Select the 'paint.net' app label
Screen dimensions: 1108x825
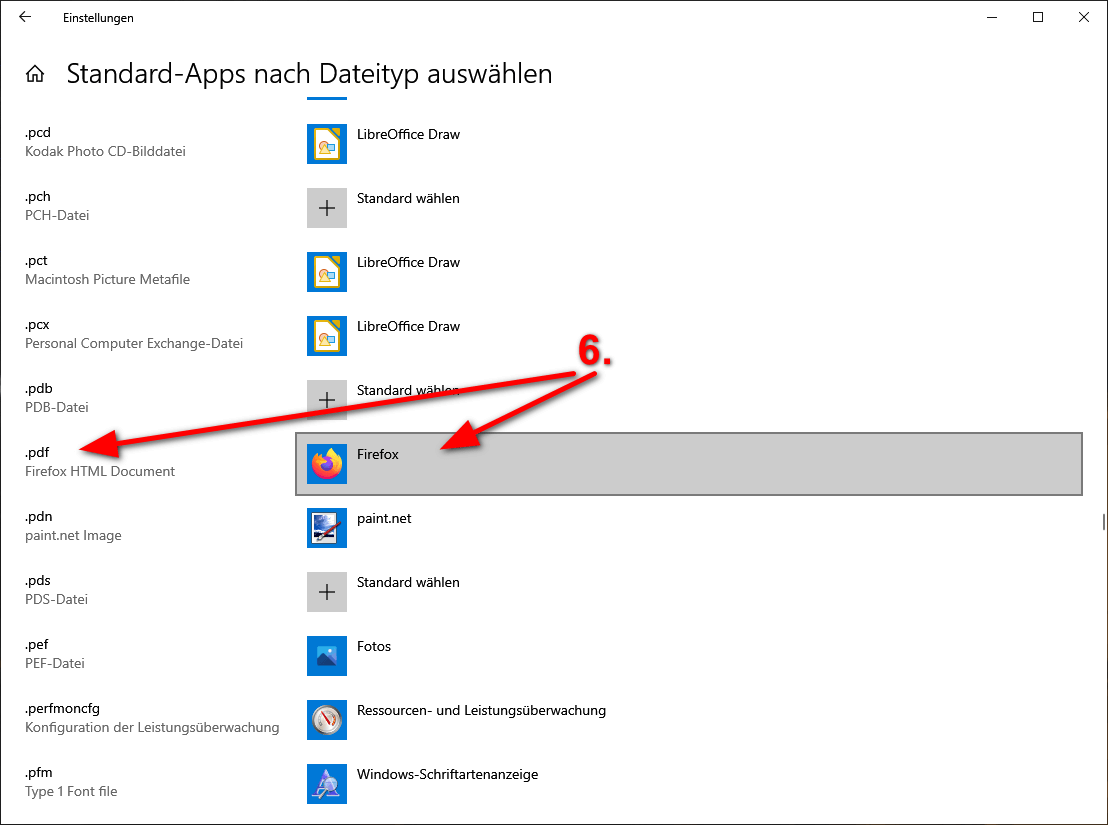(384, 518)
